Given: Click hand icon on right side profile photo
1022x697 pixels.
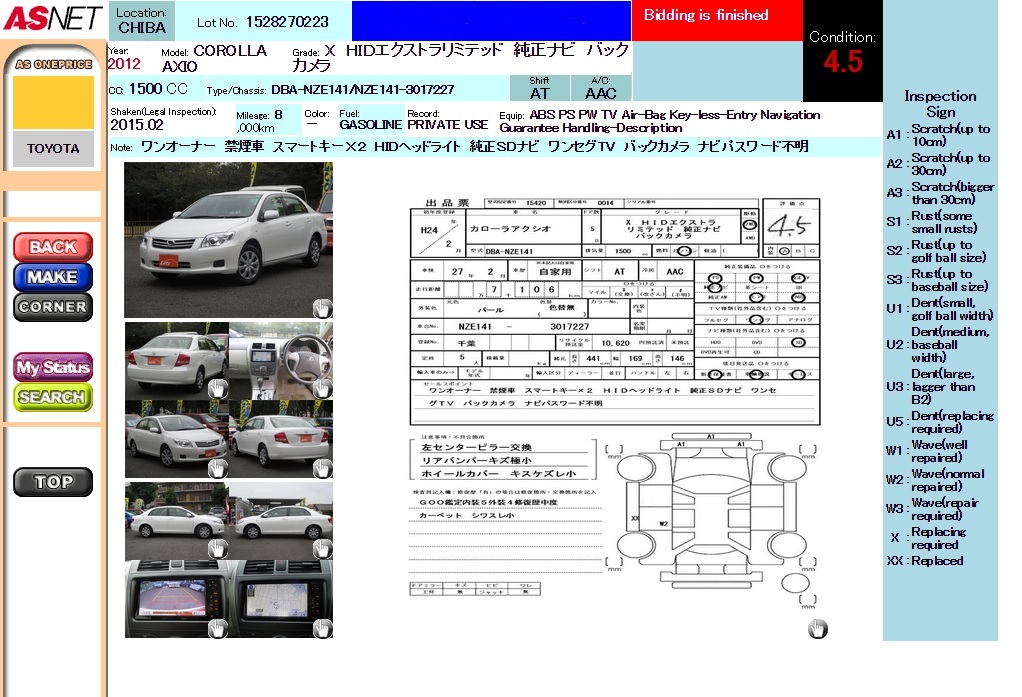Looking at the screenshot, I should coord(322,548).
